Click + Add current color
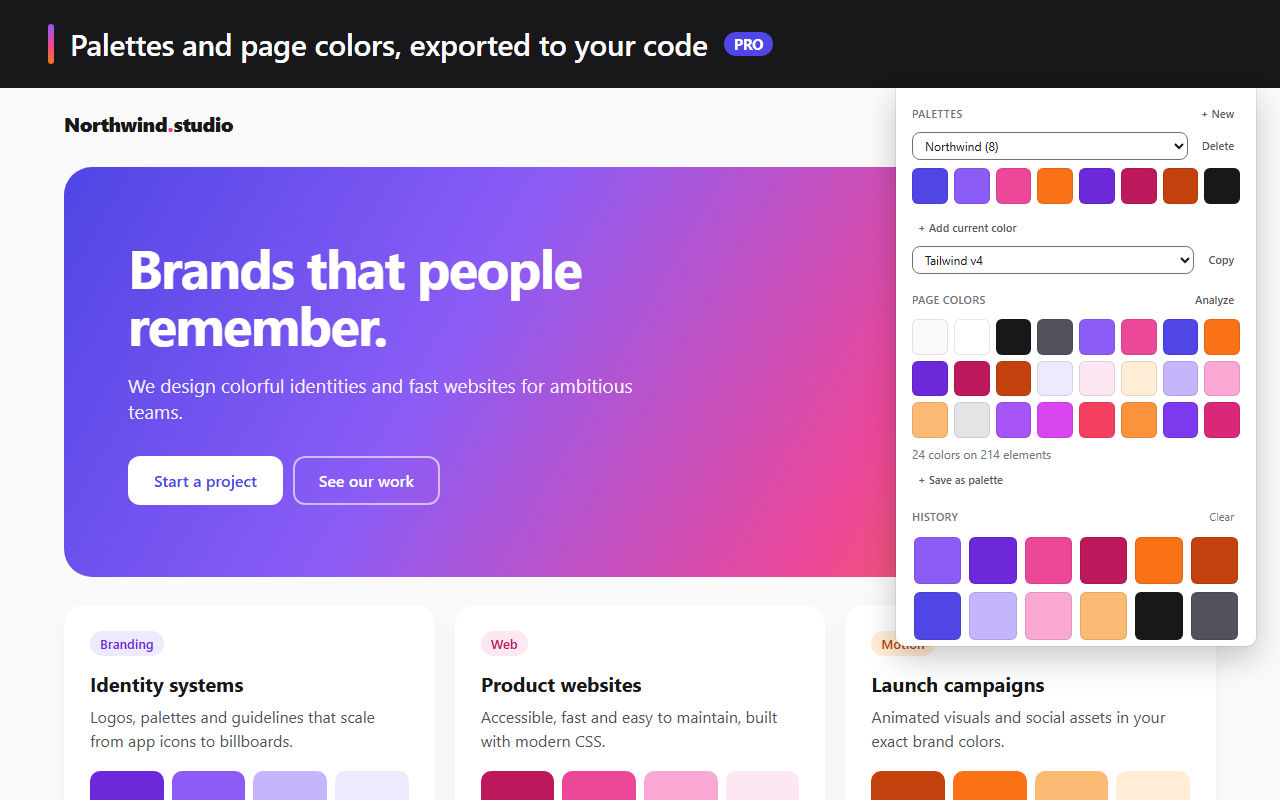1280x800 pixels. (x=968, y=228)
